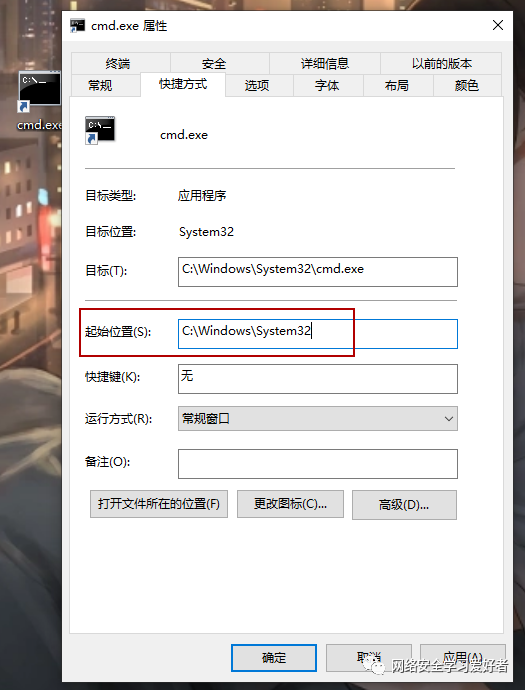Open the 高级 settings button

(404, 505)
